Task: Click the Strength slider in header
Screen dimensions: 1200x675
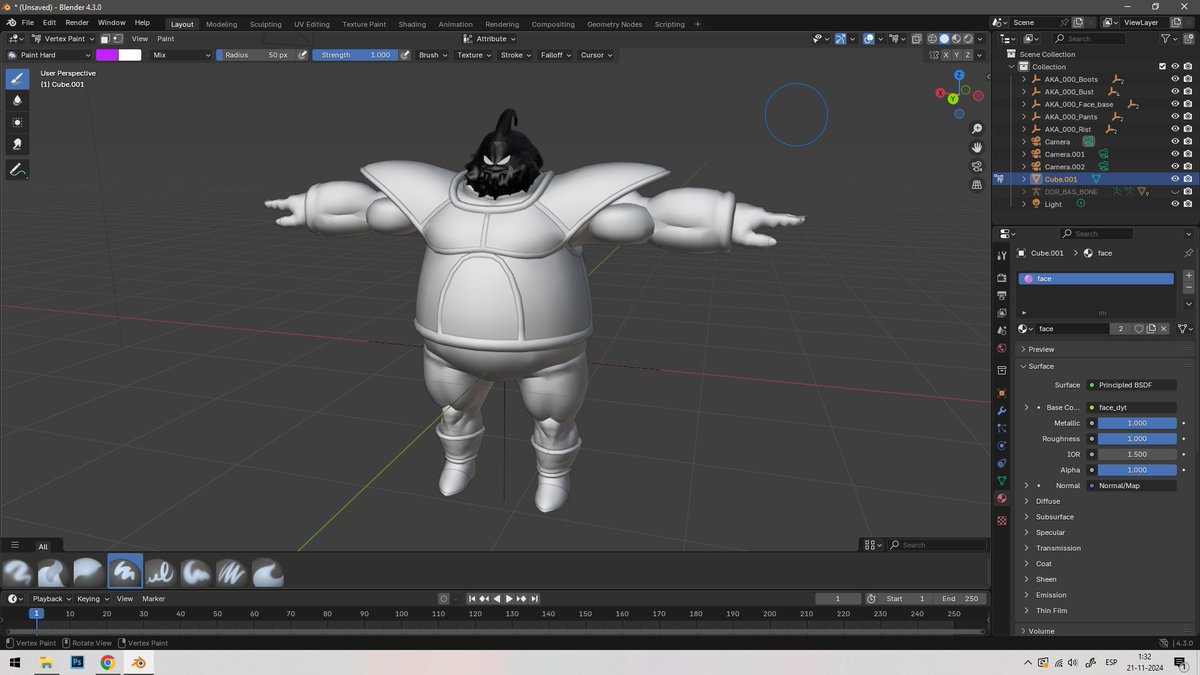Action: tap(355, 55)
